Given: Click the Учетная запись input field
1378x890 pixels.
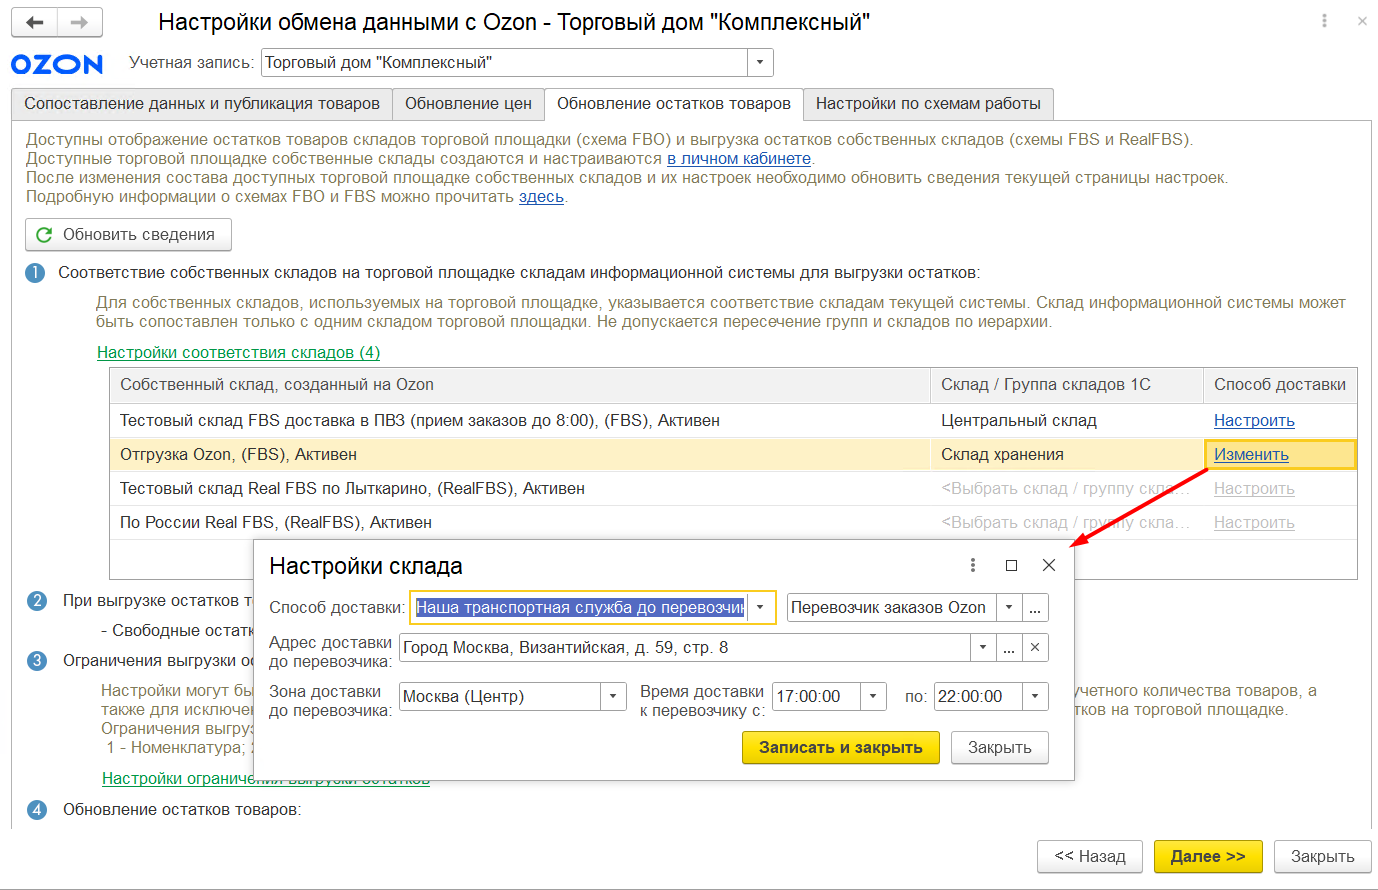Looking at the screenshot, I should coord(504,63).
